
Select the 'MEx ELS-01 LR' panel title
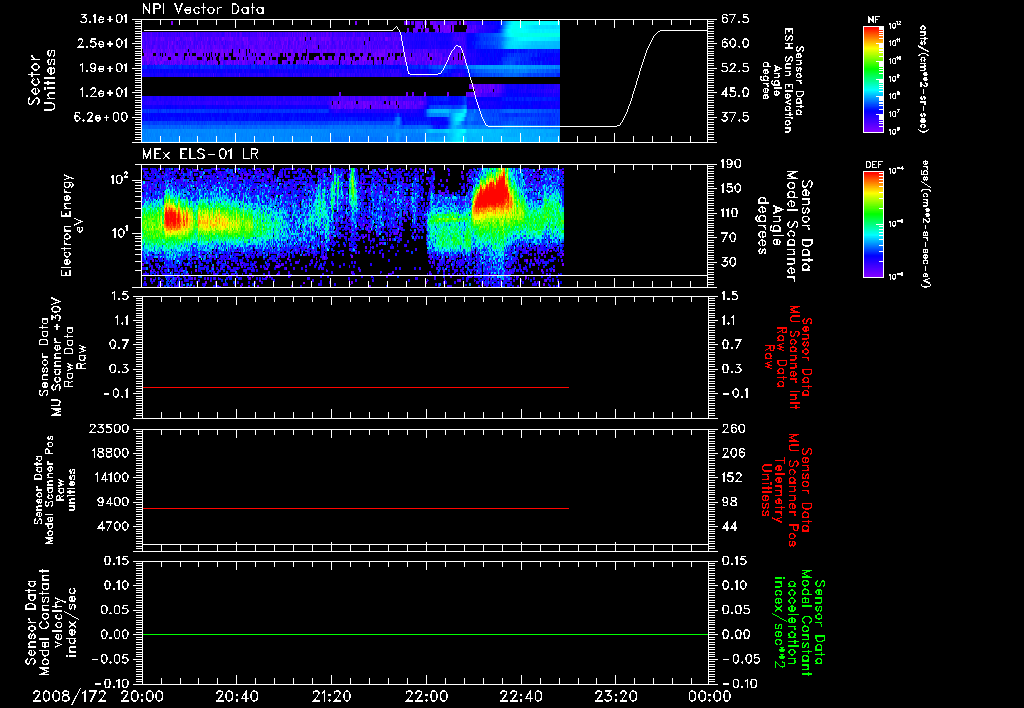pos(200,154)
